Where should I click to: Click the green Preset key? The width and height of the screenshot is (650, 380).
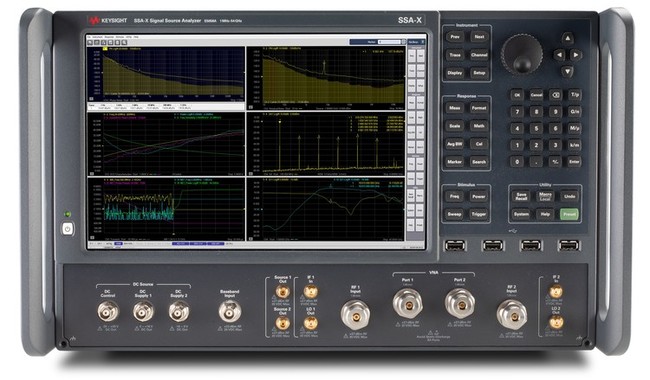click(569, 214)
